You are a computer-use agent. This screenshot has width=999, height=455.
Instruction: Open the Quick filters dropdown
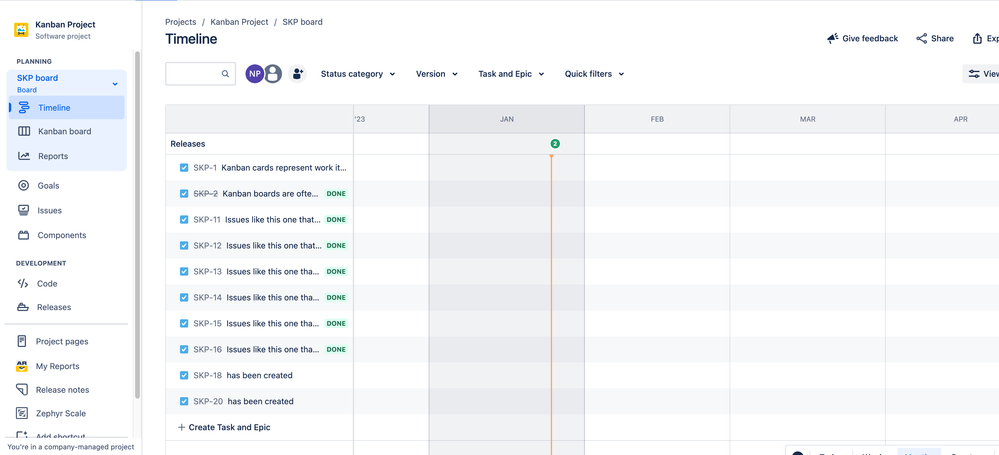pyautogui.click(x=594, y=74)
